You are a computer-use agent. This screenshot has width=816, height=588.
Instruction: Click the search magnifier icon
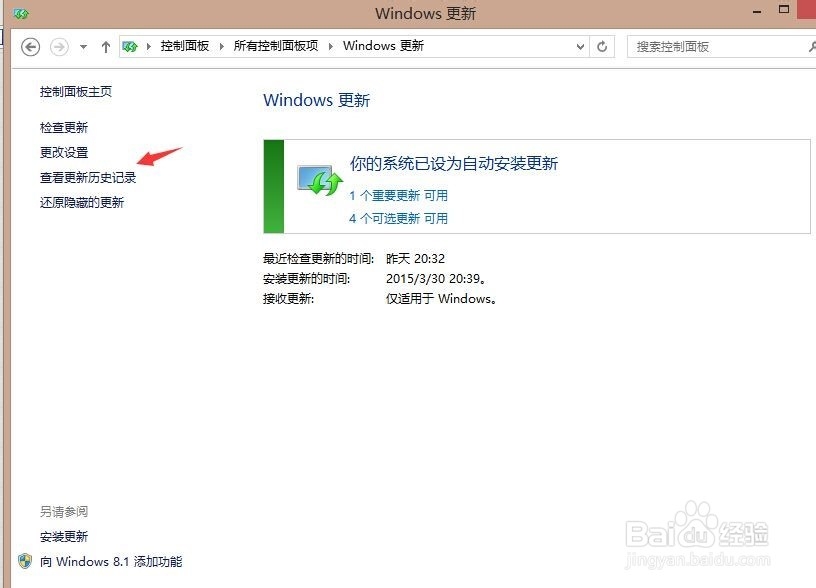point(812,47)
